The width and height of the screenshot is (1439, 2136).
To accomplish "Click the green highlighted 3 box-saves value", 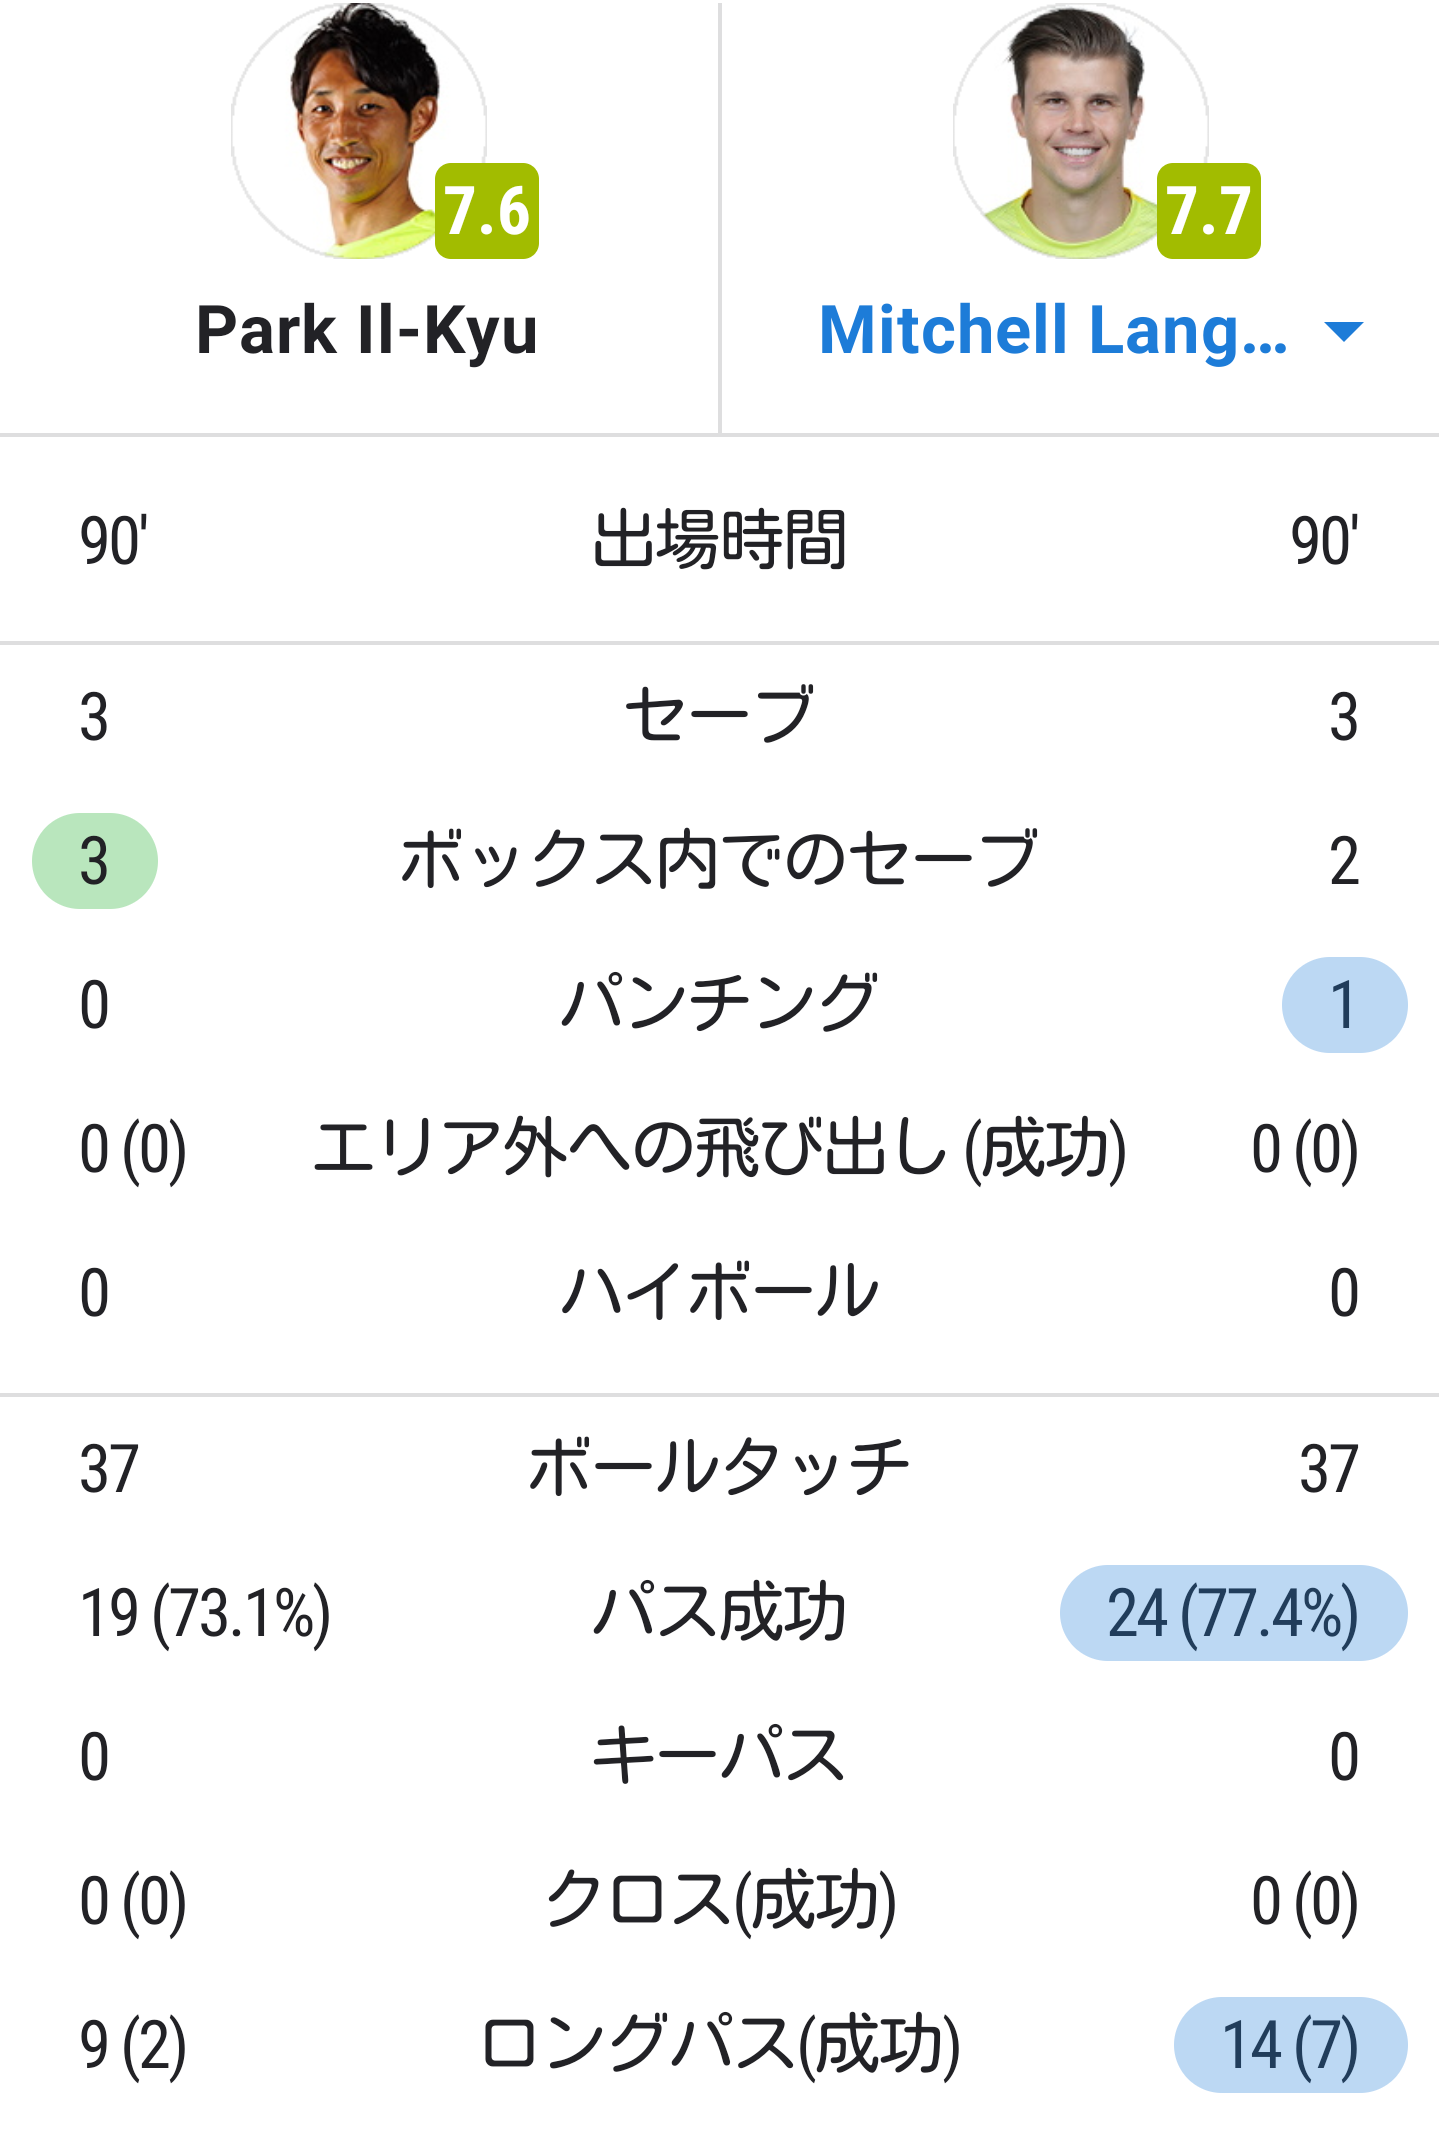I will coord(95,861).
